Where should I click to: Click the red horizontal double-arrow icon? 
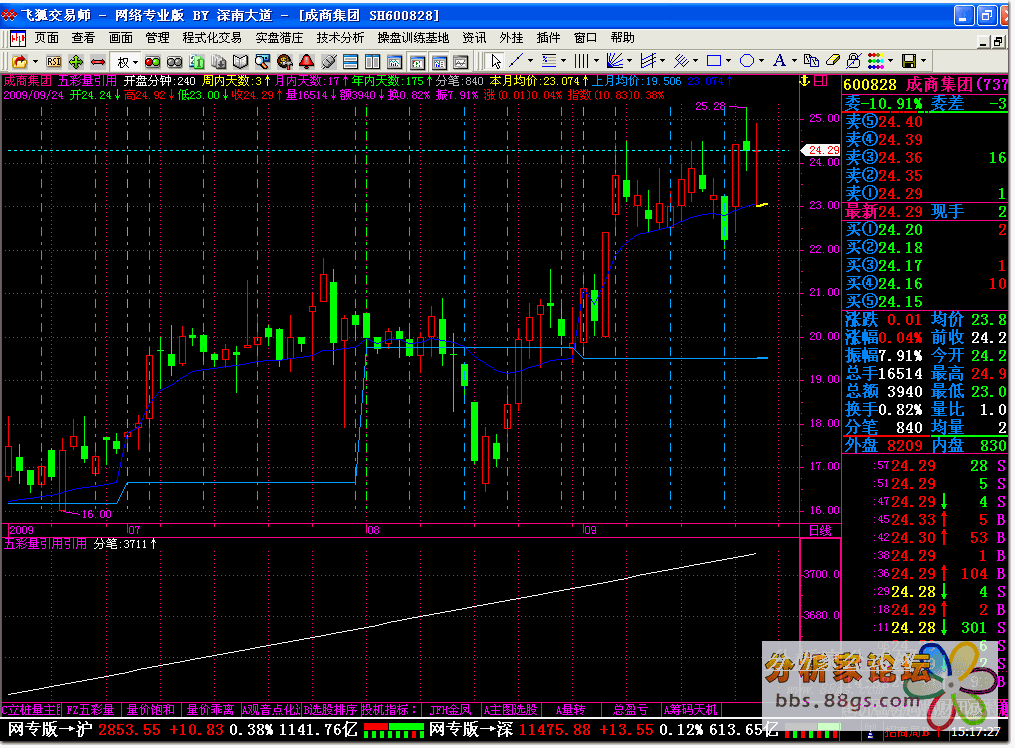(x=98, y=61)
